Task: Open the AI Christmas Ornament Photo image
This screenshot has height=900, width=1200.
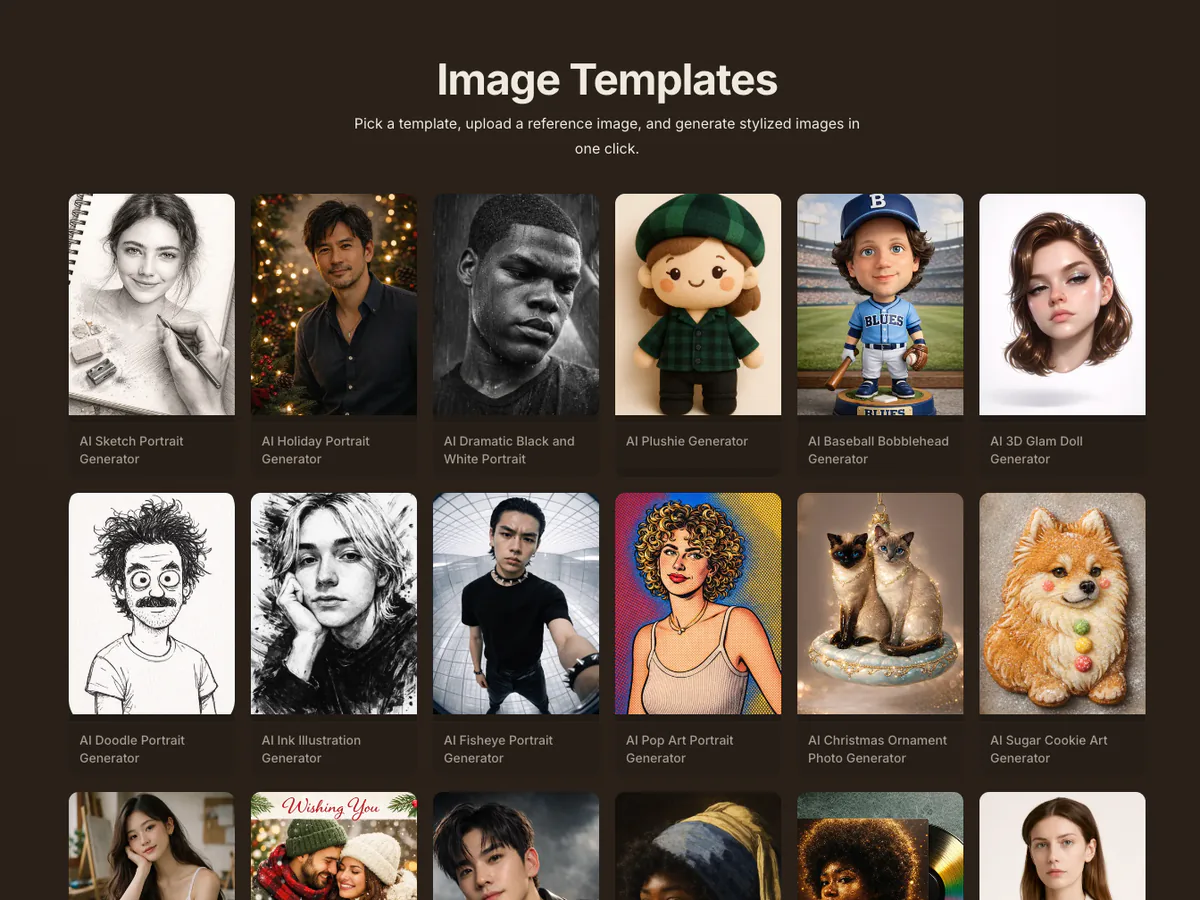Action: pyautogui.click(x=880, y=604)
